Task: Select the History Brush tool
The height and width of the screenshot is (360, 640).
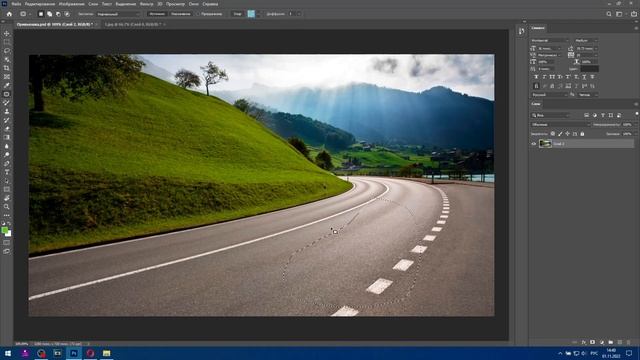Action: click(7, 120)
